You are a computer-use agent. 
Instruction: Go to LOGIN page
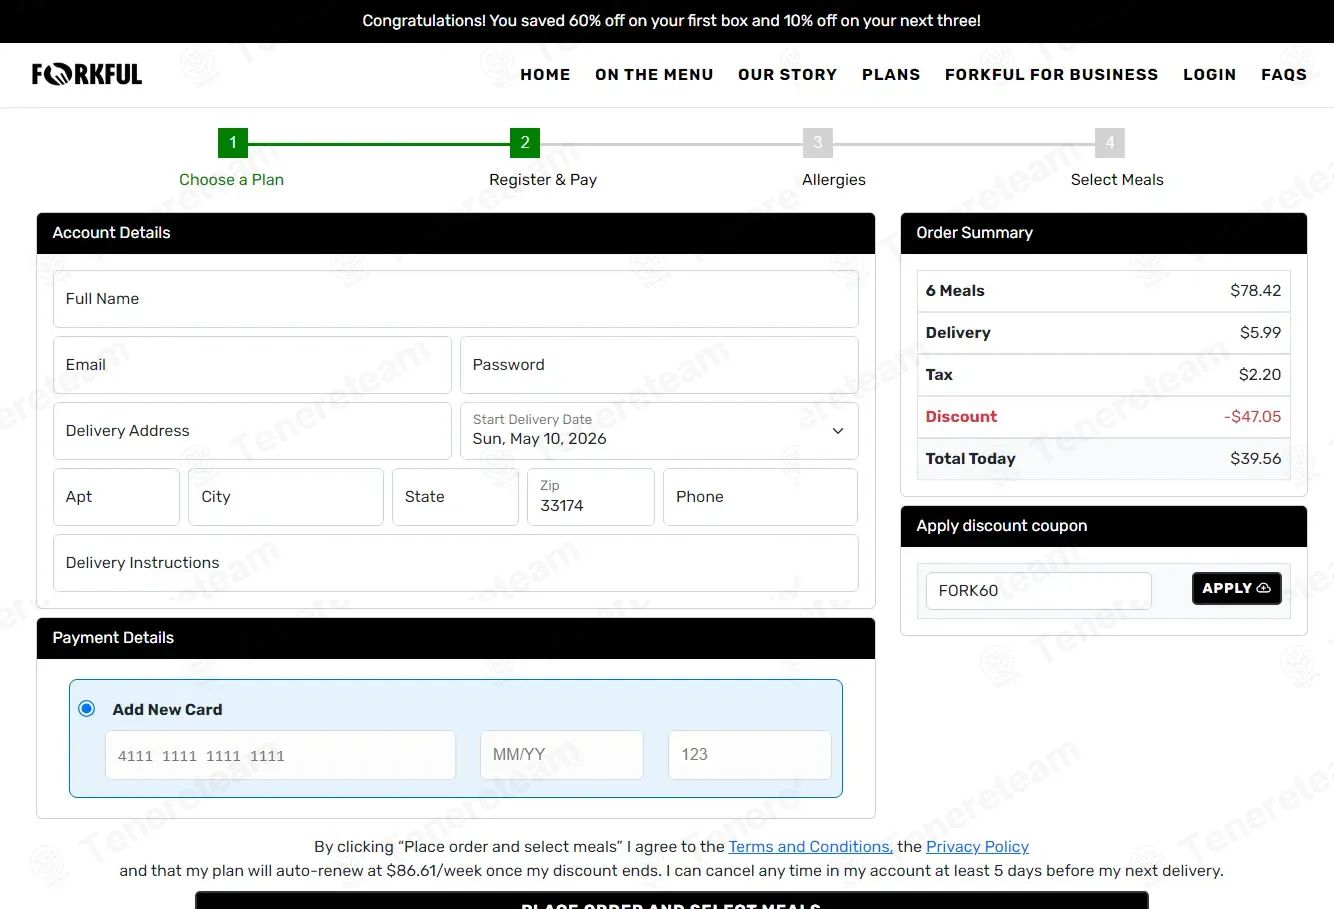(1209, 74)
